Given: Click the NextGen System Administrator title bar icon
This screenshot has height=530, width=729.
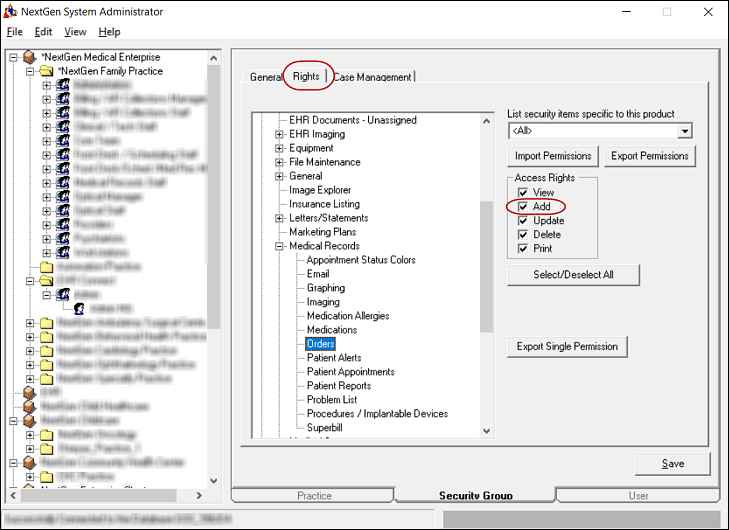Looking at the screenshot, I should point(10,11).
